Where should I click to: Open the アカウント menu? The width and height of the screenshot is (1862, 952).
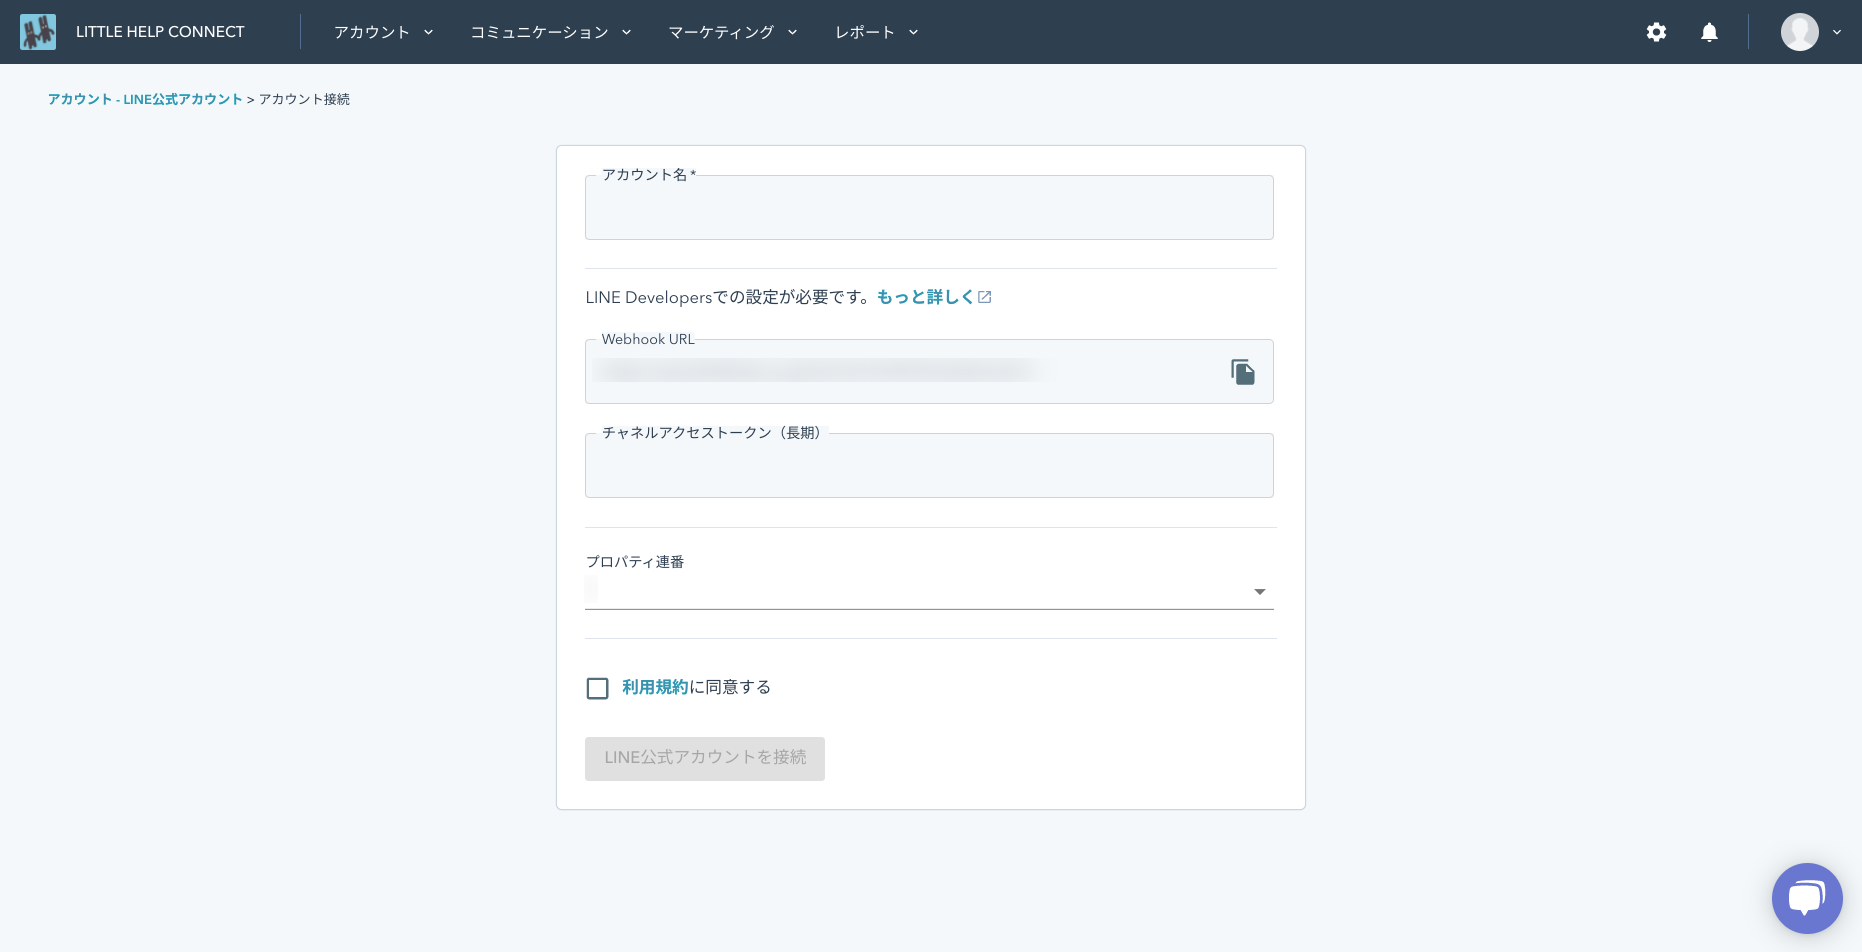coord(384,32)
